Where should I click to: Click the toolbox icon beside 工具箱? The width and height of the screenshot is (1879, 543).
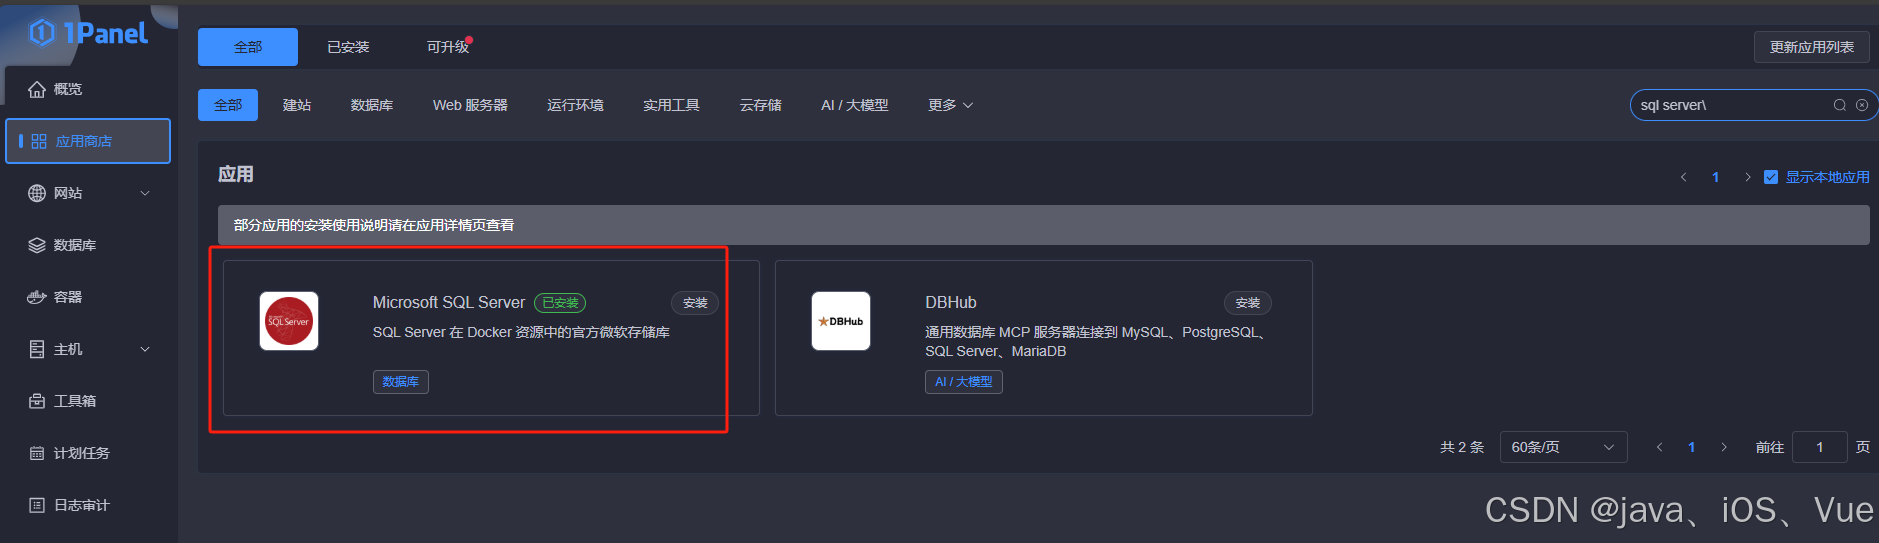click(x=37, y=401)
